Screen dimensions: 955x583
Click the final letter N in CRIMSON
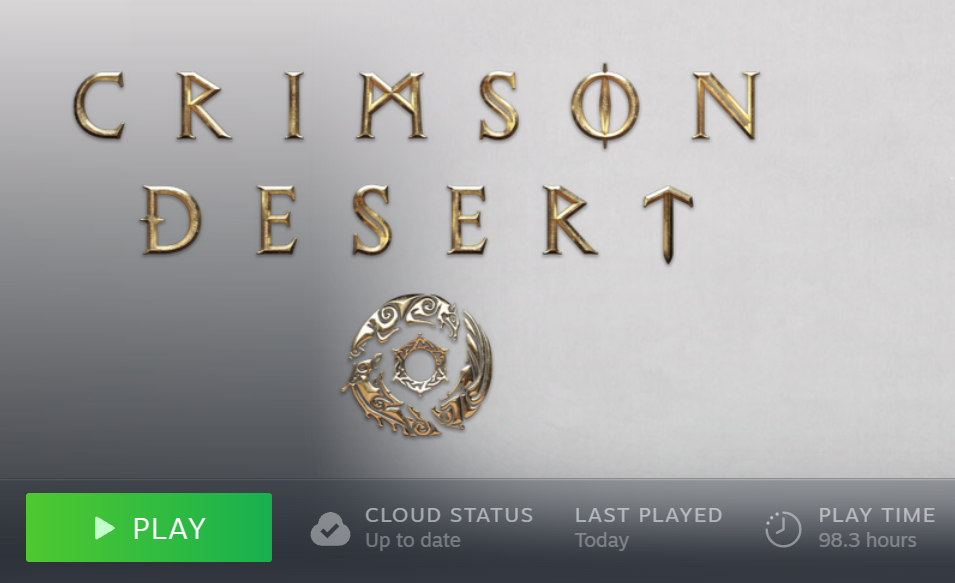tap(727, 105)
